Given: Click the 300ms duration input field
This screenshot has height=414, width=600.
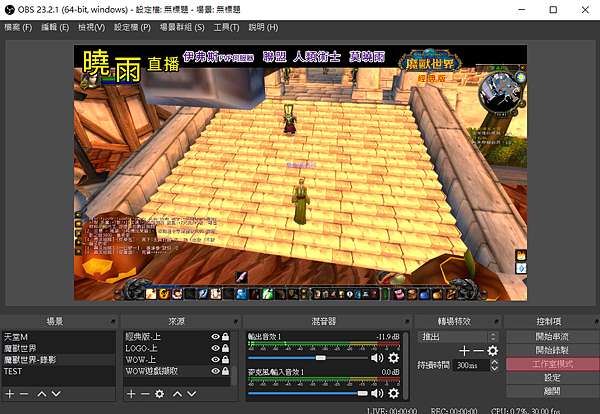Looking at the screenshot, I should coord(472,365).
